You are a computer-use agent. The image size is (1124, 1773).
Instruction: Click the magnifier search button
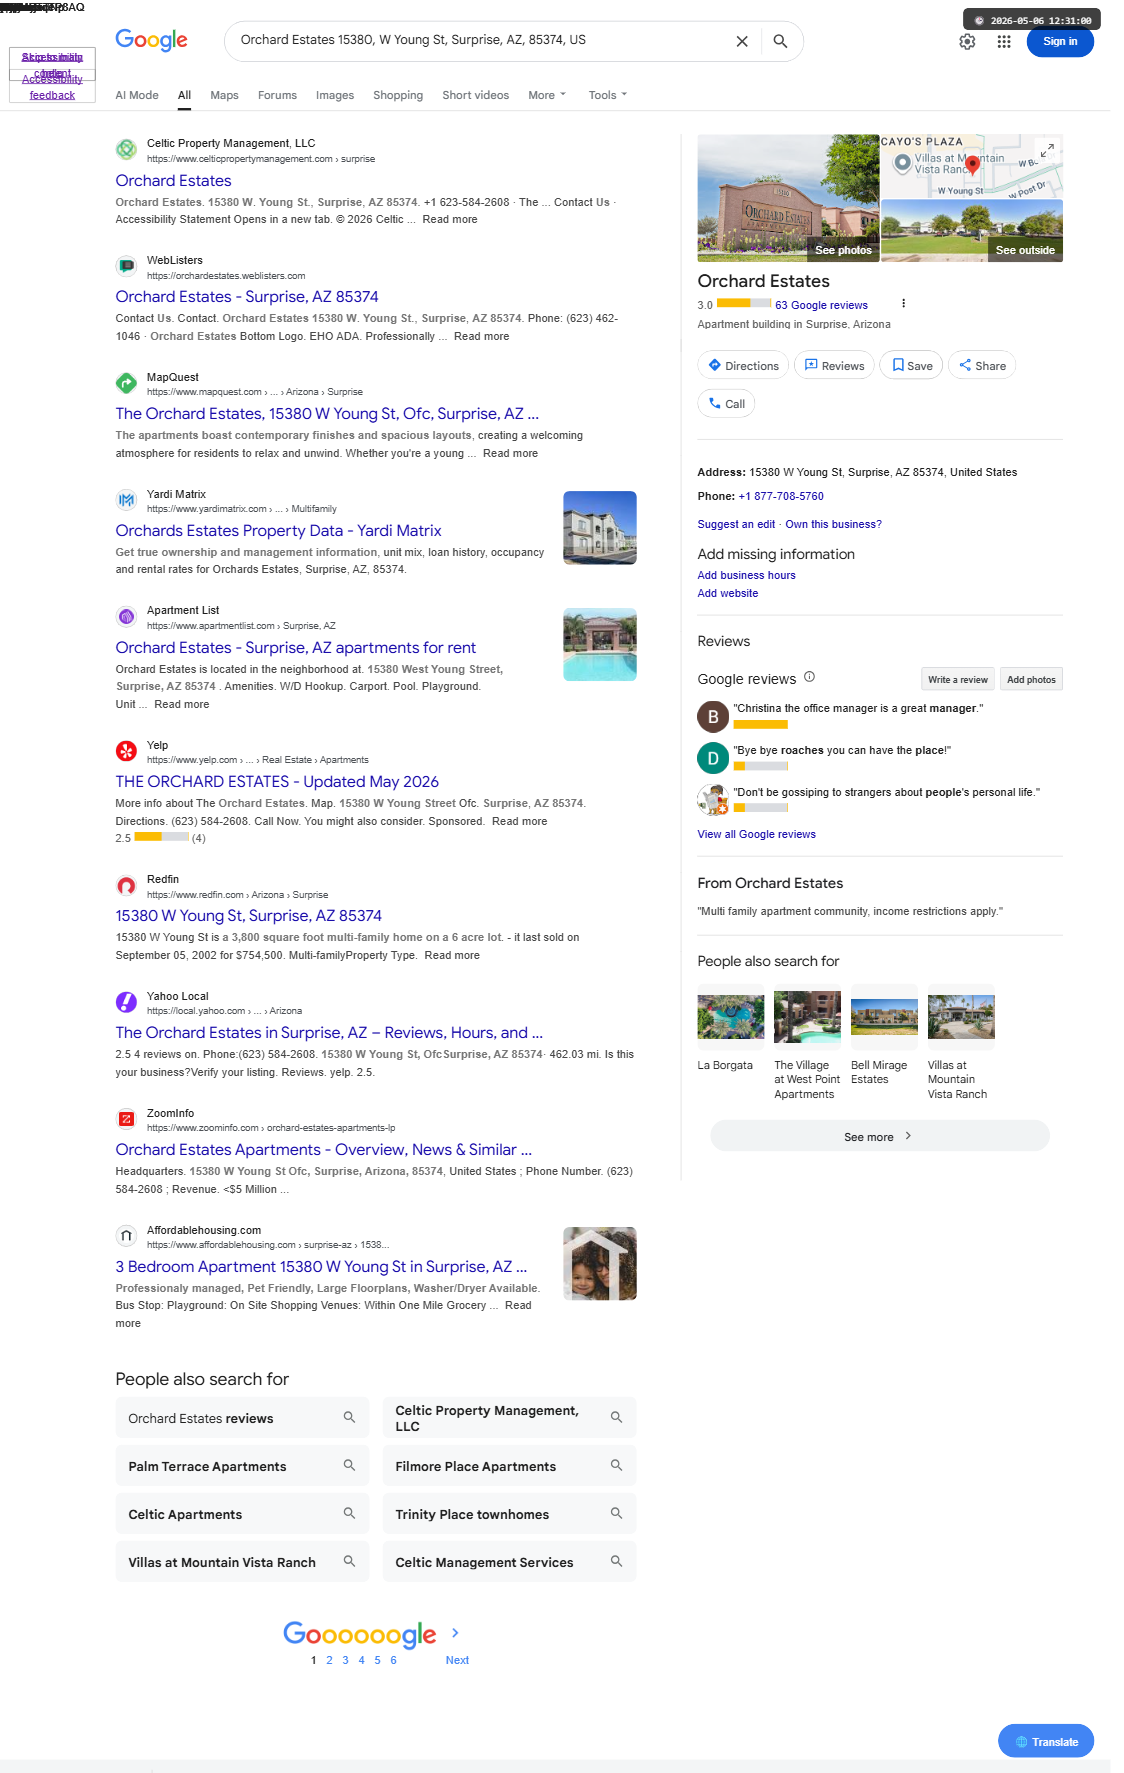(780, 41)
